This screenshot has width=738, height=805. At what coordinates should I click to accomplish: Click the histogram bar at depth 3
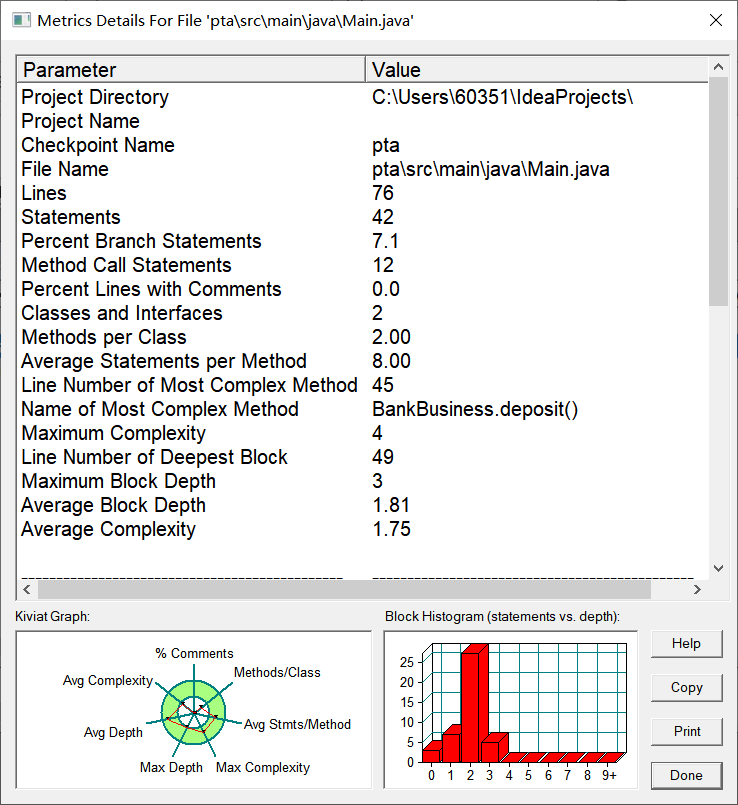pos(491,750)
